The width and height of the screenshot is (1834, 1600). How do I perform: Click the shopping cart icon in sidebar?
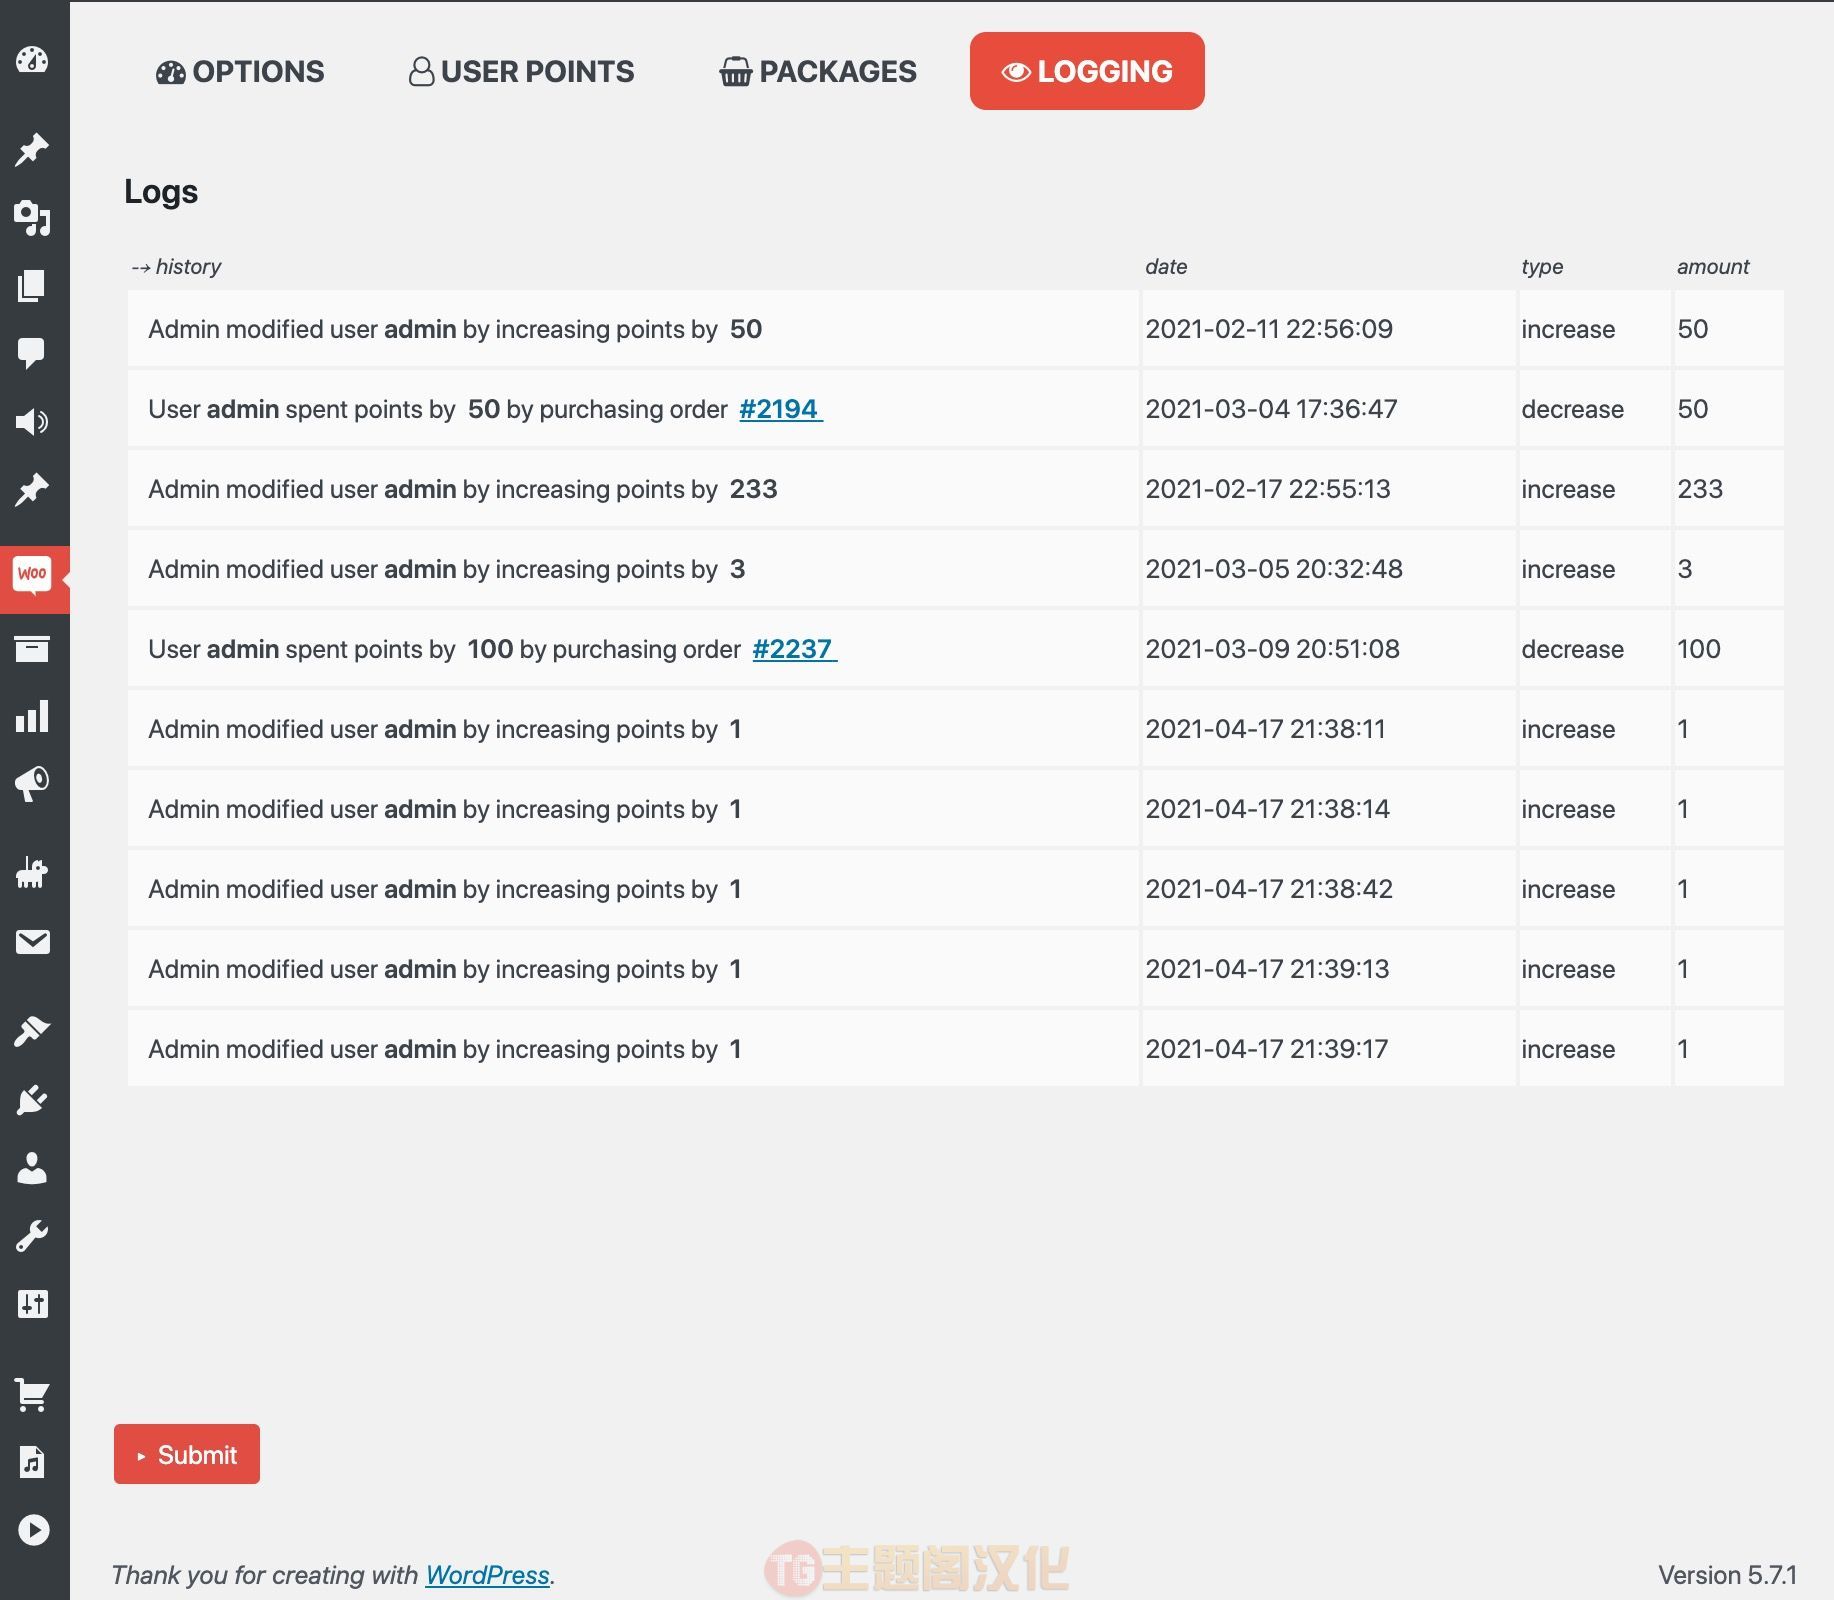point(32,1394)
